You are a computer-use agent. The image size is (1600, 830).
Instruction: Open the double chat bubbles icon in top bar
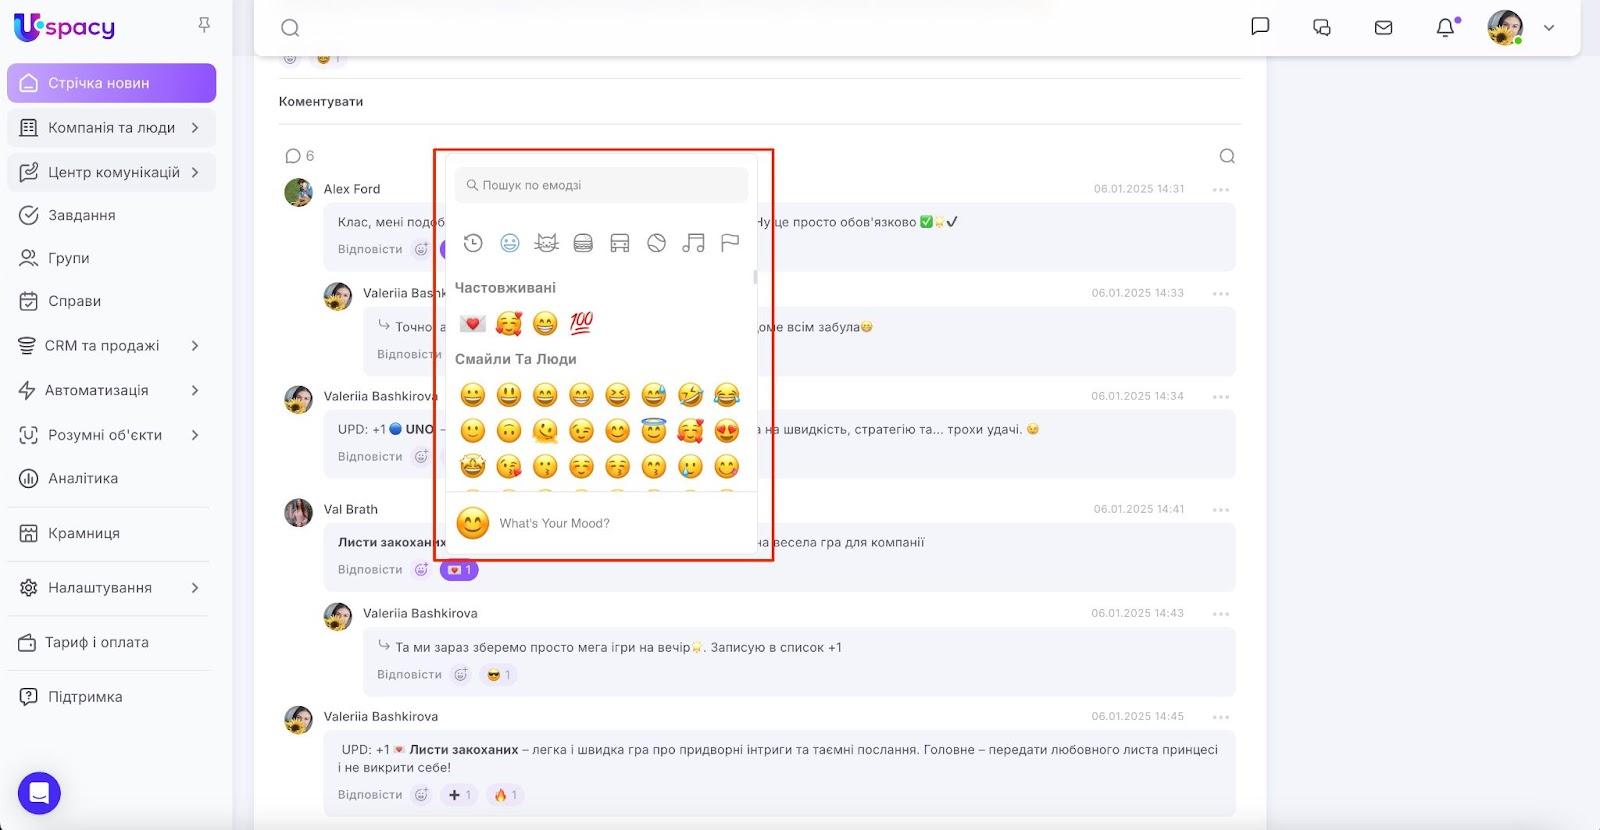pyautogui.click(x=1322, y=27)
